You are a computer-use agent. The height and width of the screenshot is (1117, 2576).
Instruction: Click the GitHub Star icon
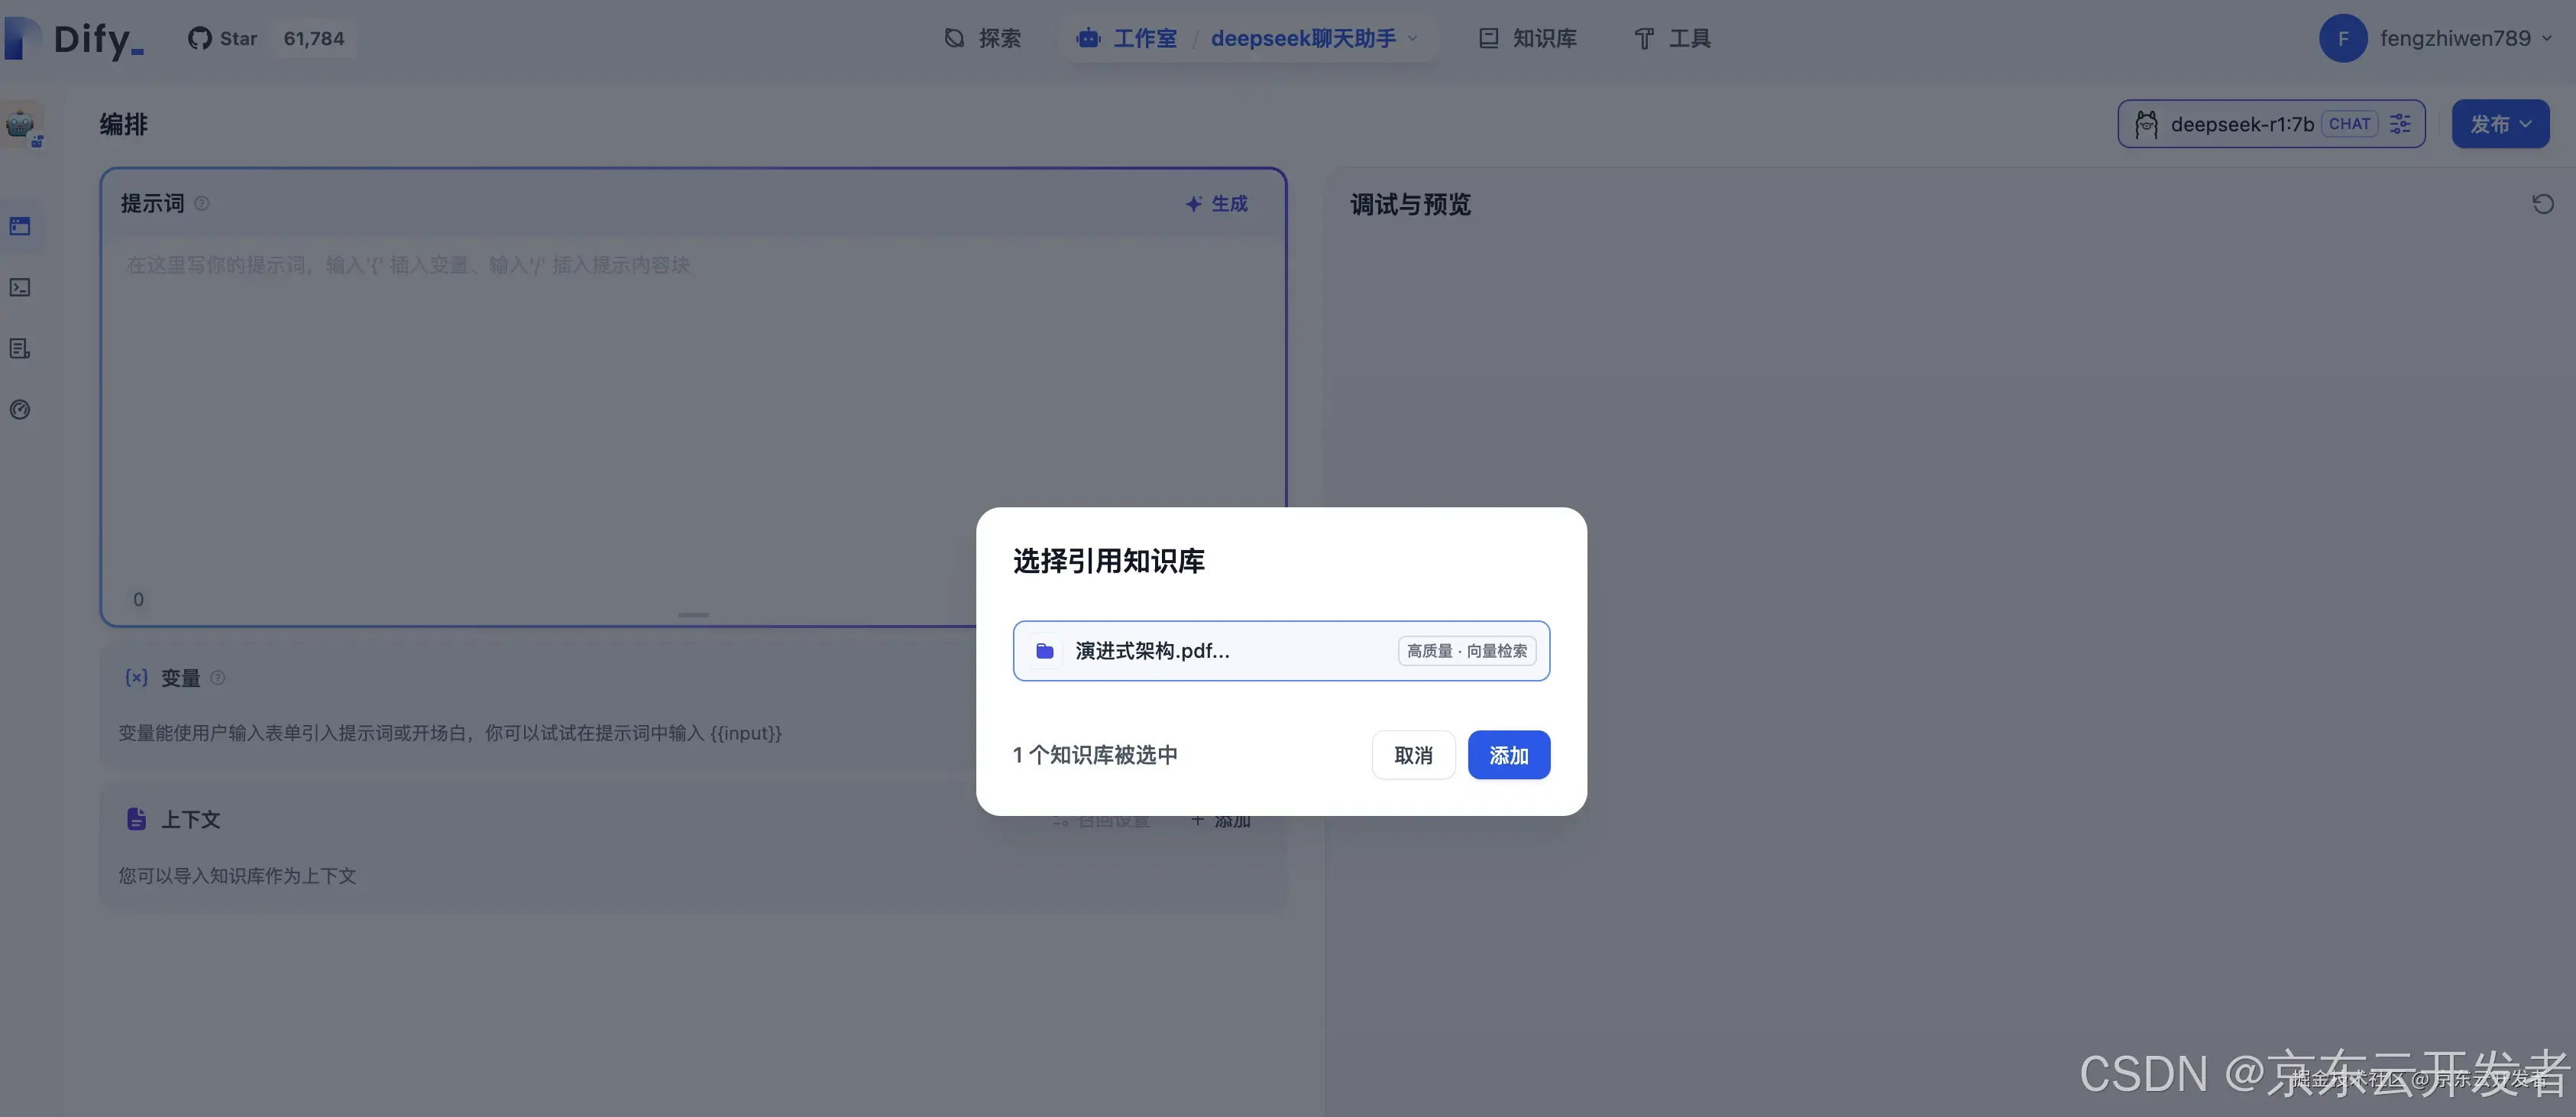200,38
